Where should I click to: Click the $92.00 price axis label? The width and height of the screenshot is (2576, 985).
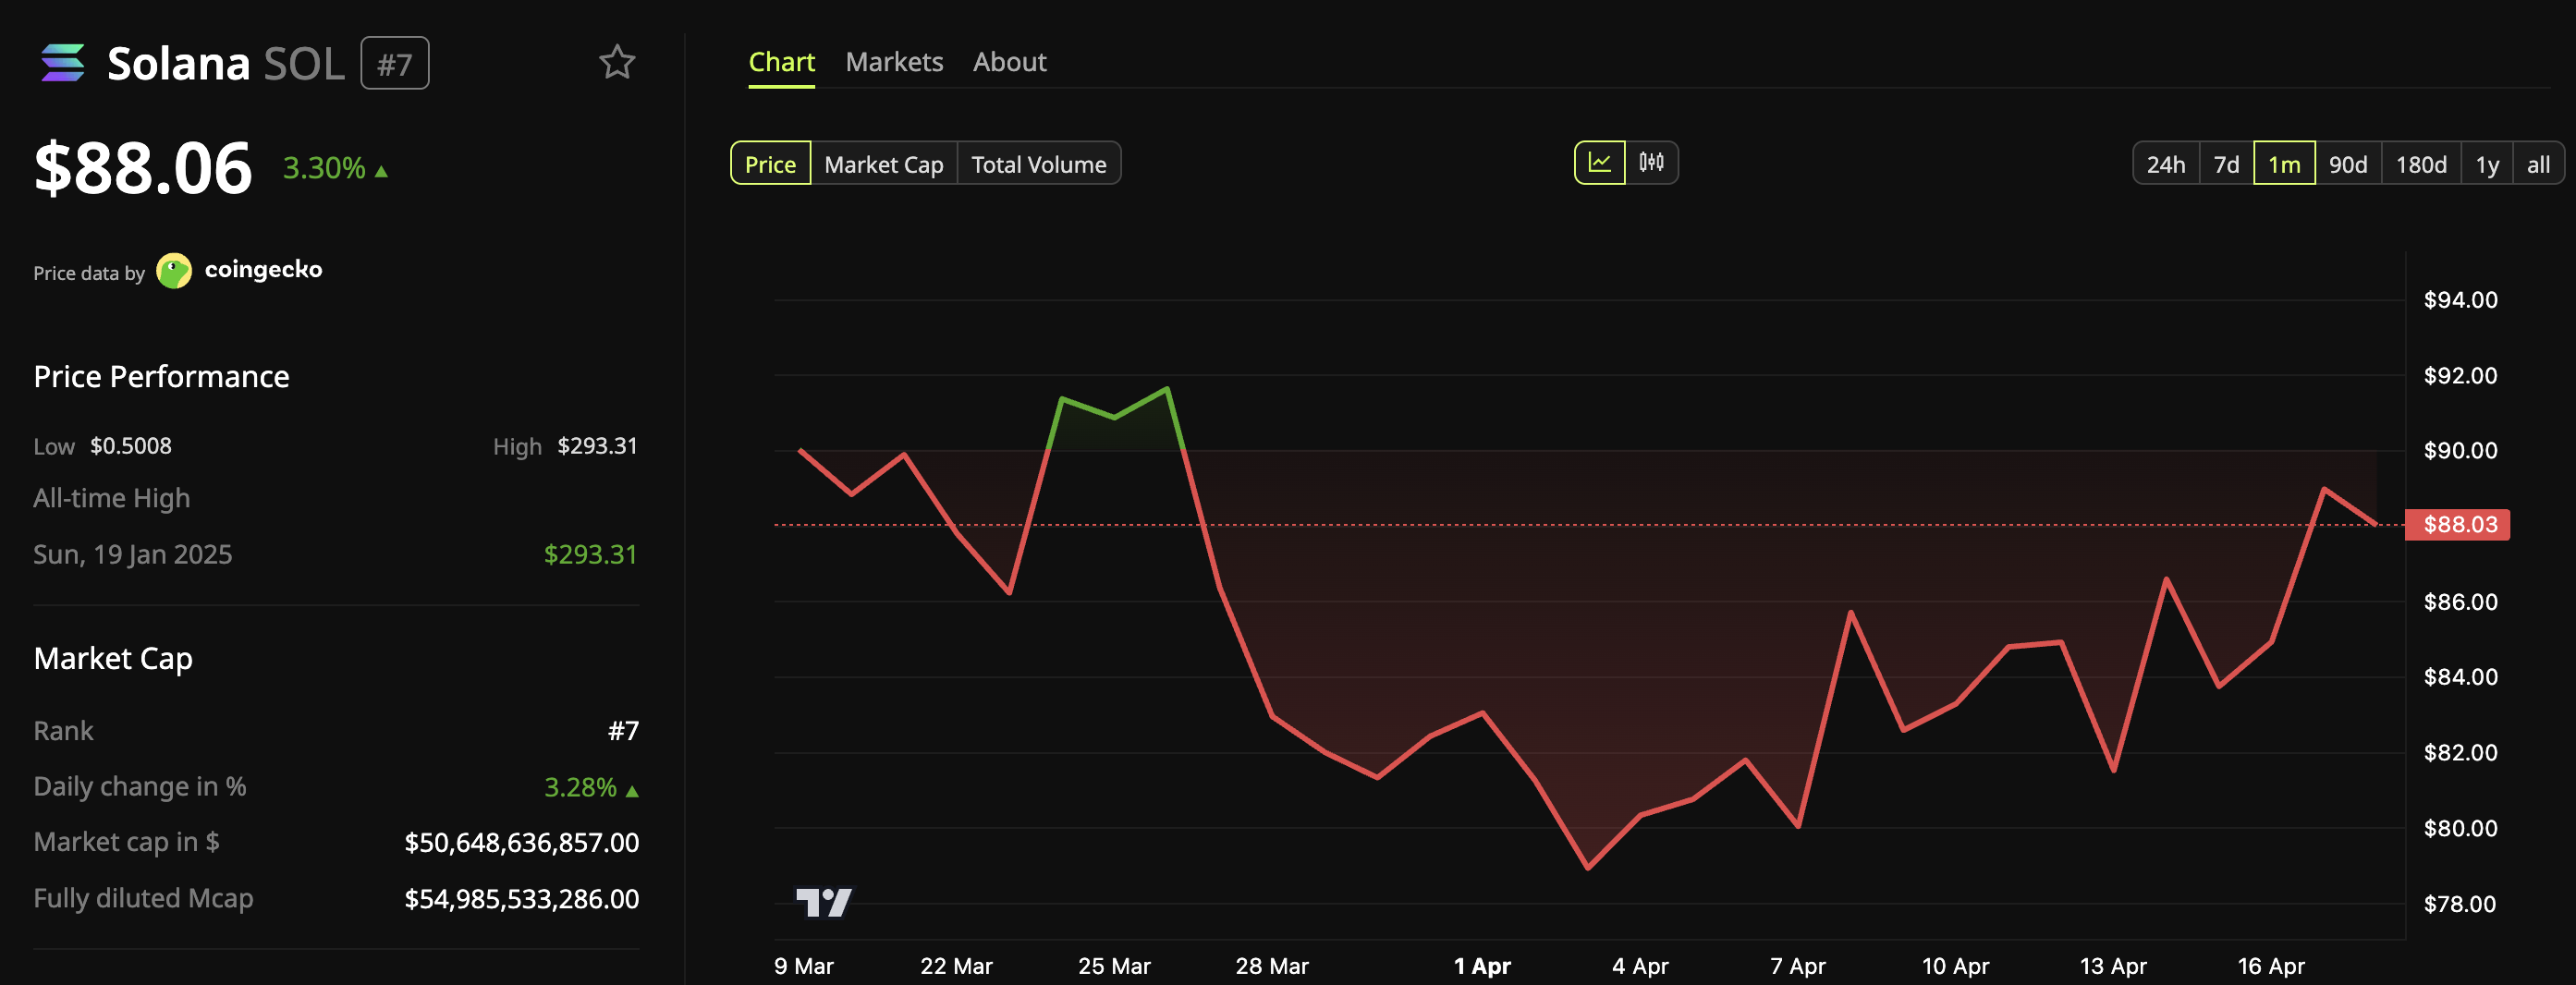click(2460, 376)
